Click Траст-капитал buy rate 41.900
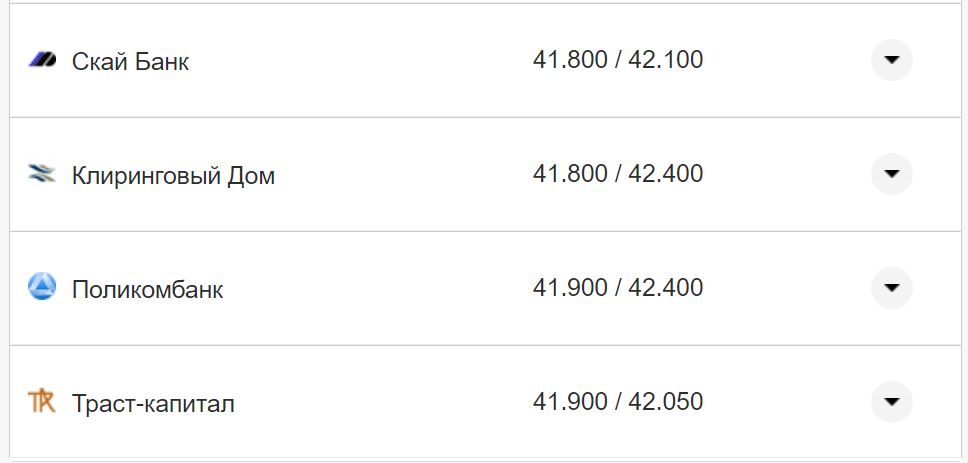The image size is (968, 463). [x=570, y=402]
